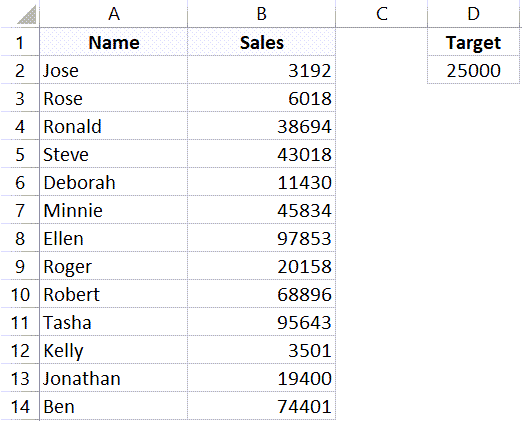Select the cell with name Ronald
The image size is (522, 421).
point(114,126)
